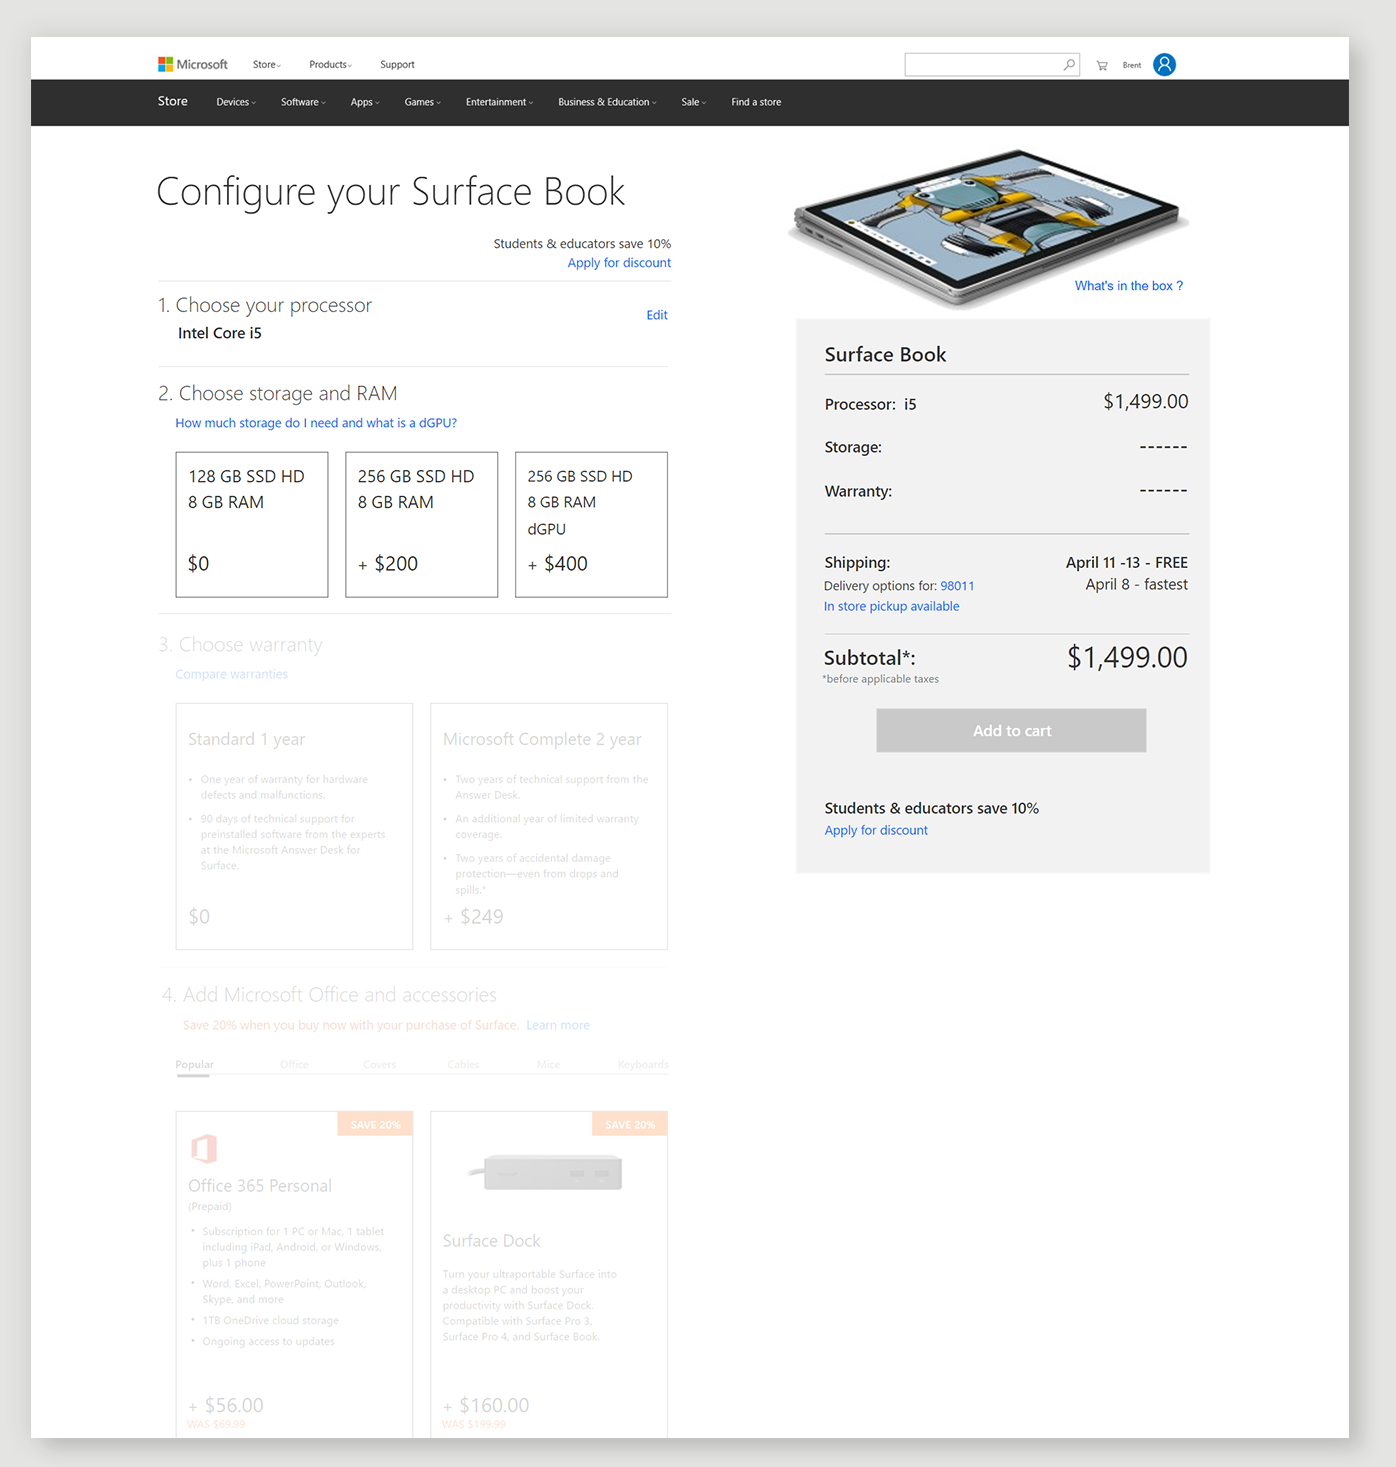
Task: Open the Software menu
Action: pyautogui.click(x=303, y=102)
